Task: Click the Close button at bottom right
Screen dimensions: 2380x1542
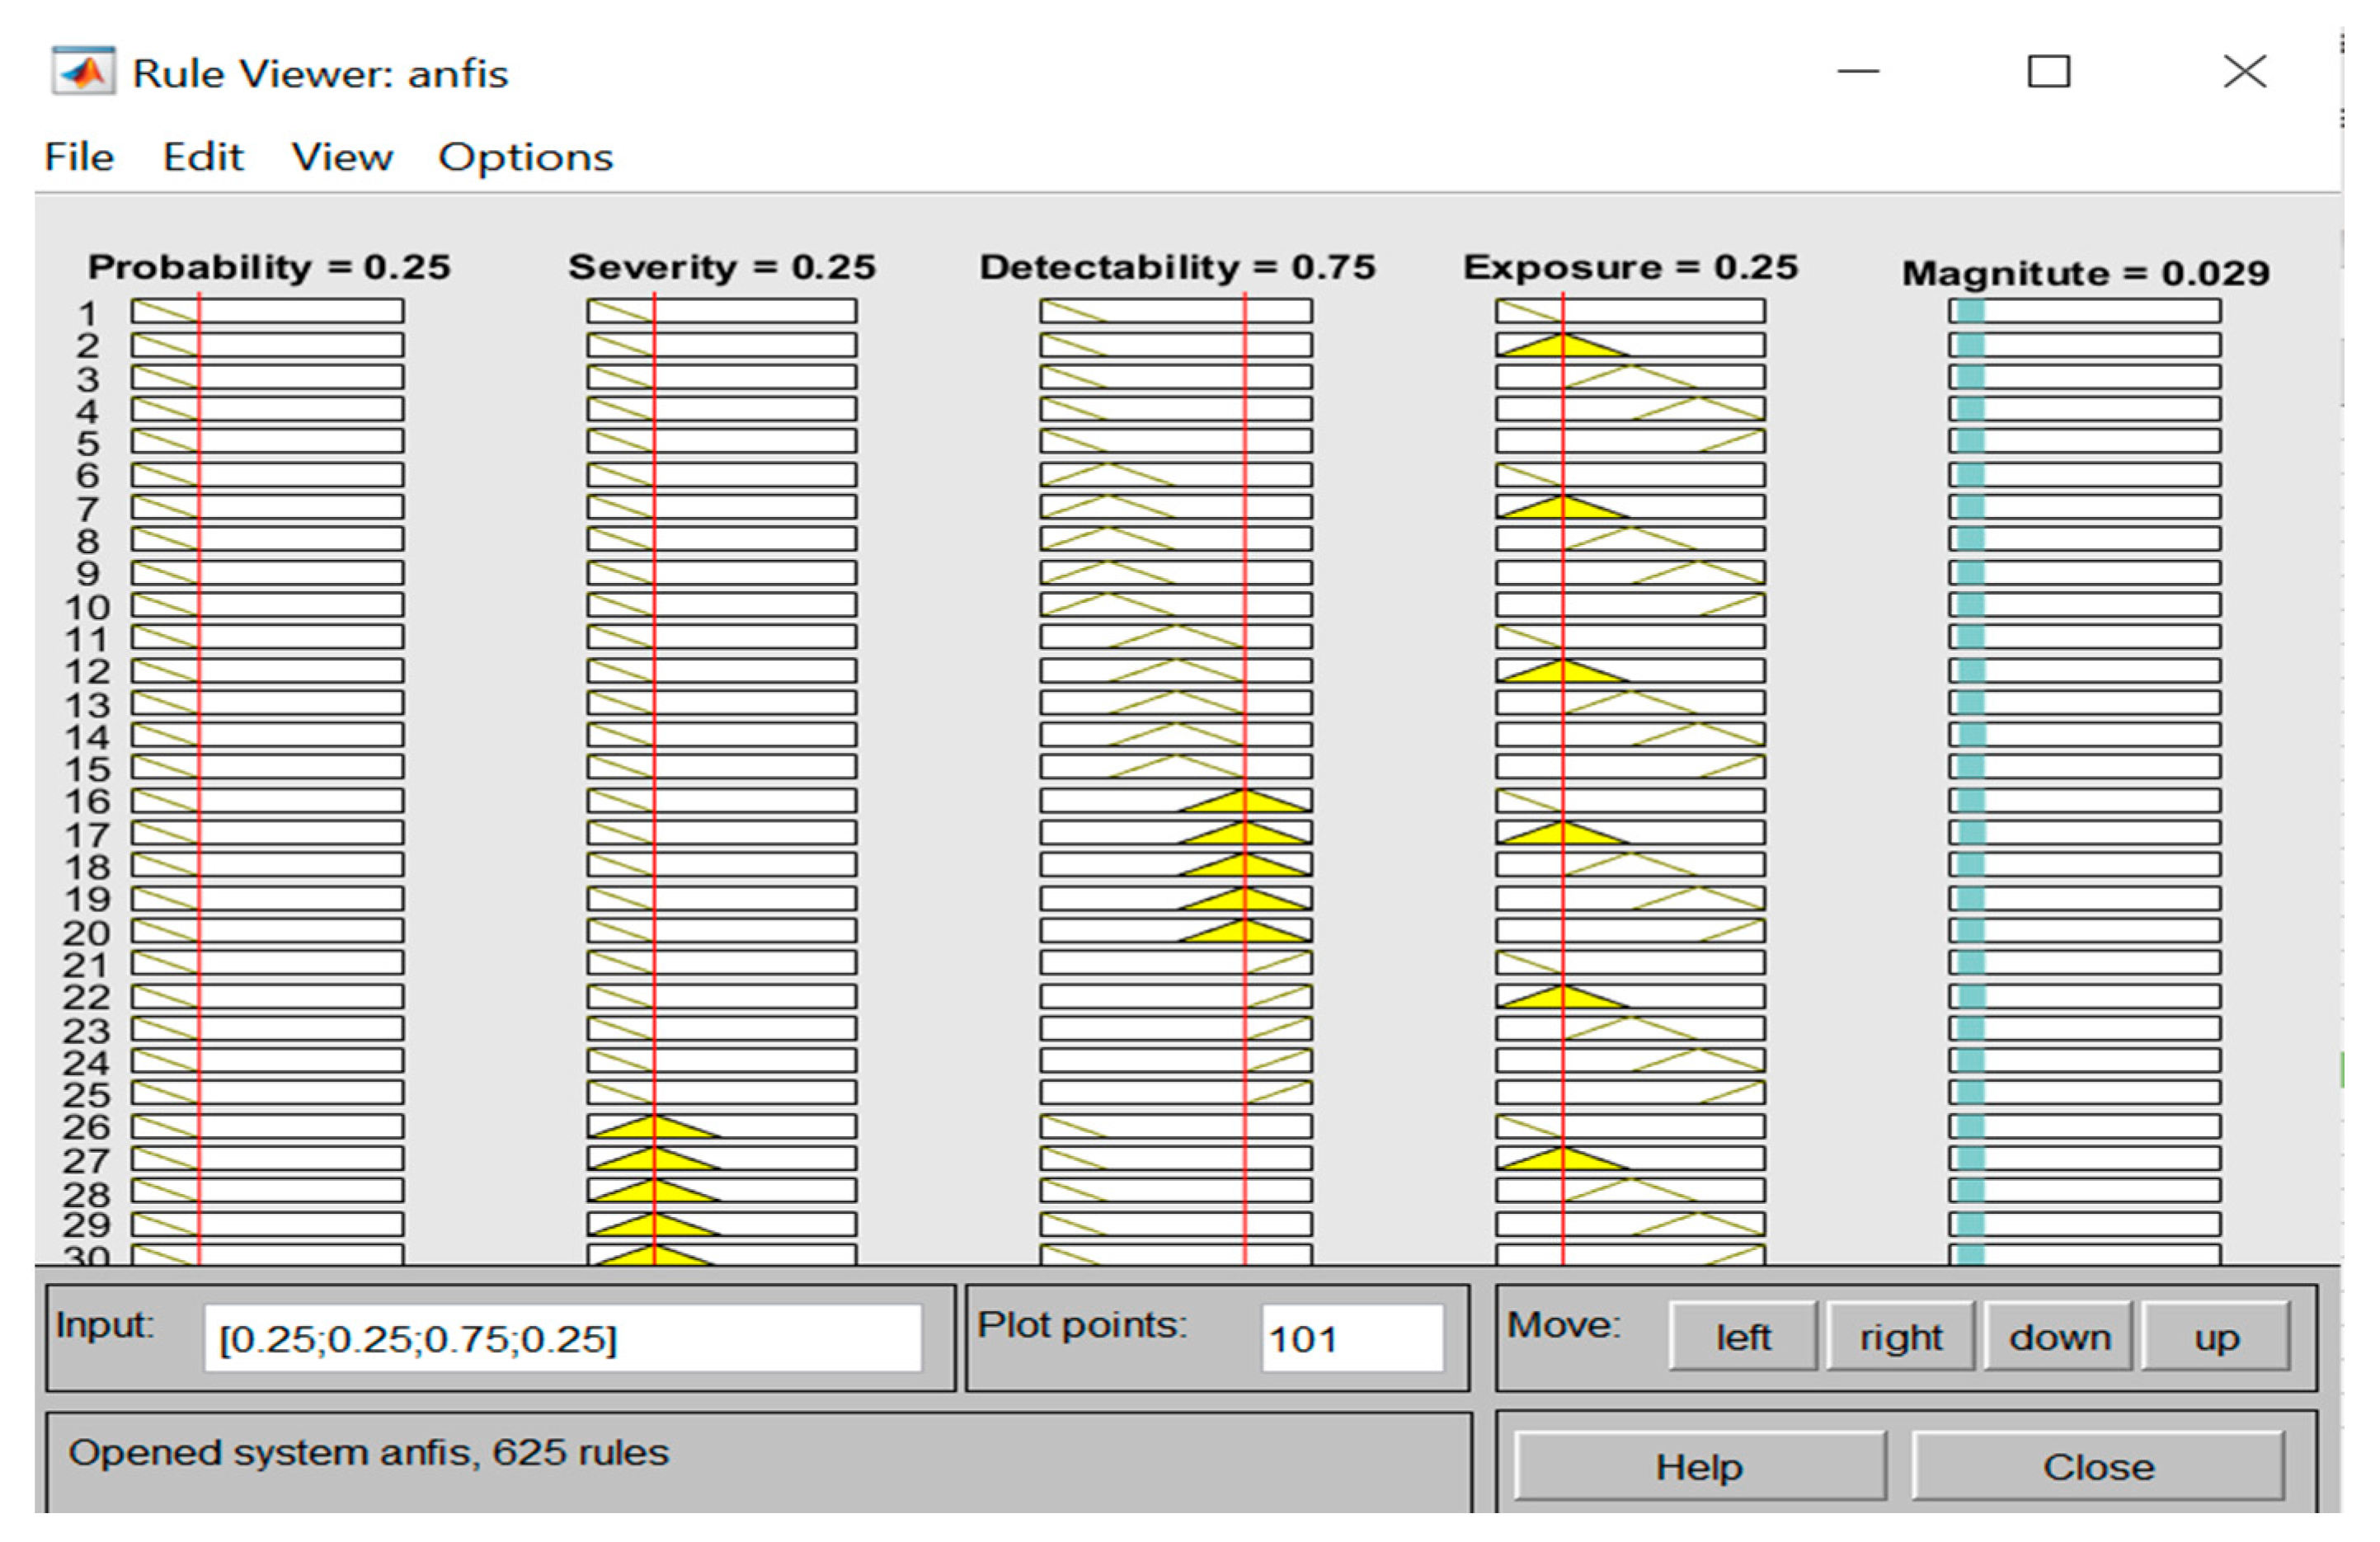Action: [2098, 1466]
